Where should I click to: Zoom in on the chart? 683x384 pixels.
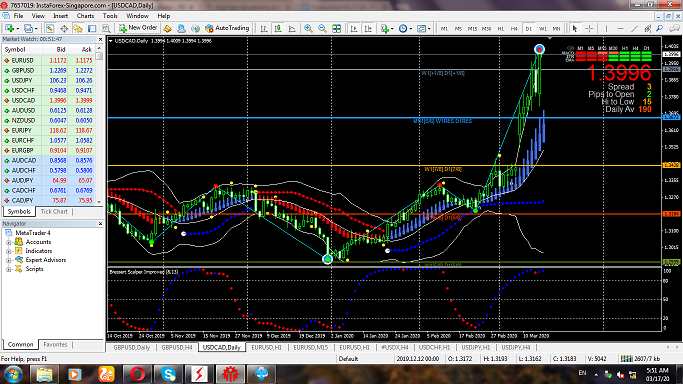point(308,28)
